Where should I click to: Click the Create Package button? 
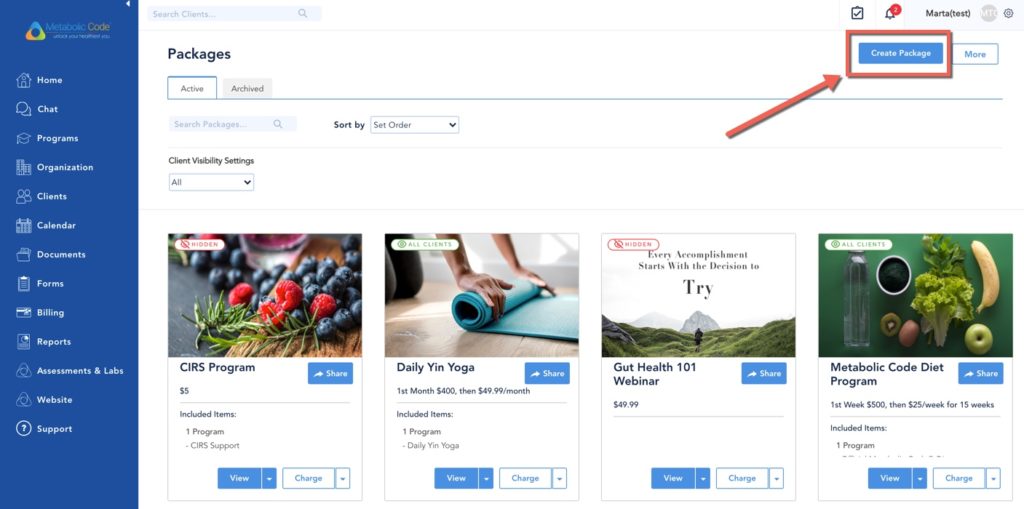coord(901,53)
